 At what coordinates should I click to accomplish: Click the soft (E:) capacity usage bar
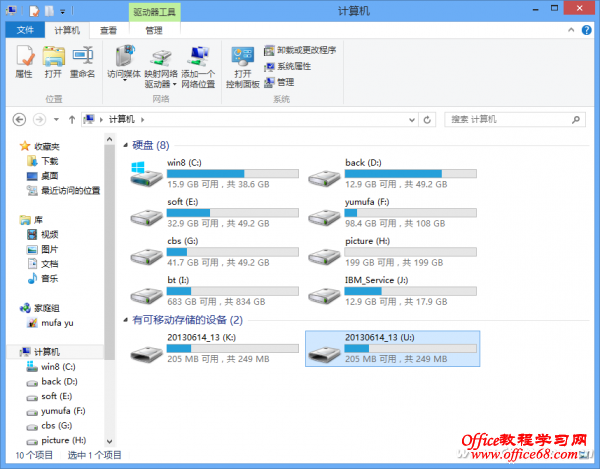pyautogui.click(x=233, y=213)
